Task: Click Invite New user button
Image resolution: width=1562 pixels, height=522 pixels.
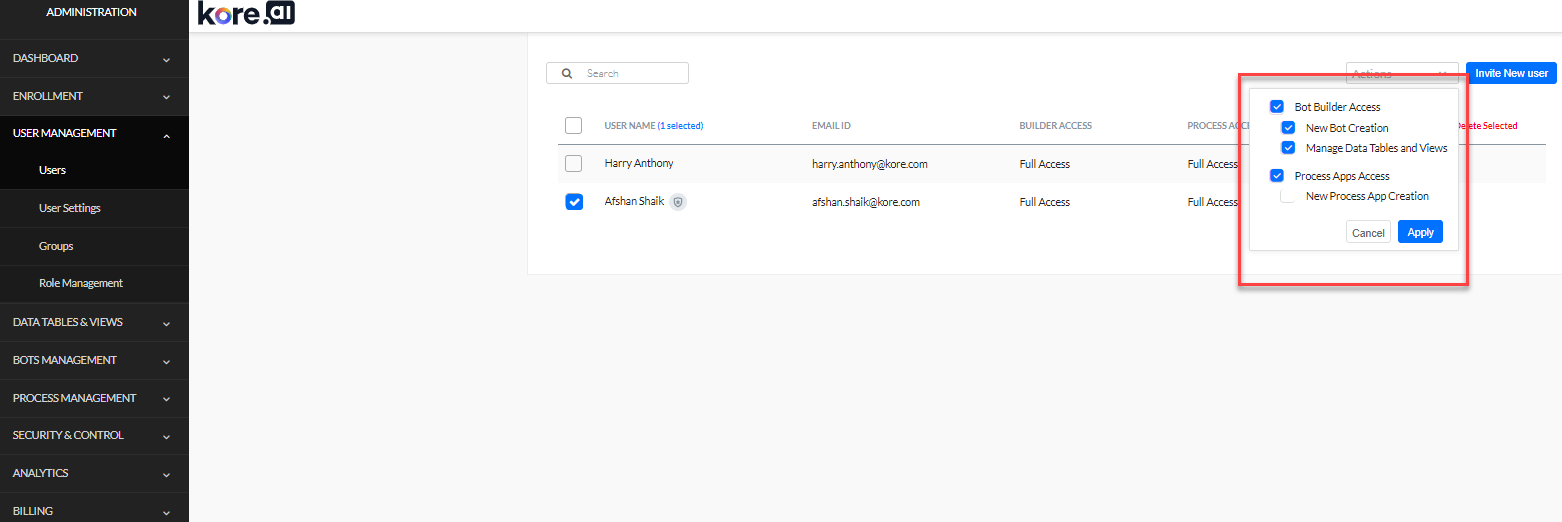Action: click(1511, 73)
